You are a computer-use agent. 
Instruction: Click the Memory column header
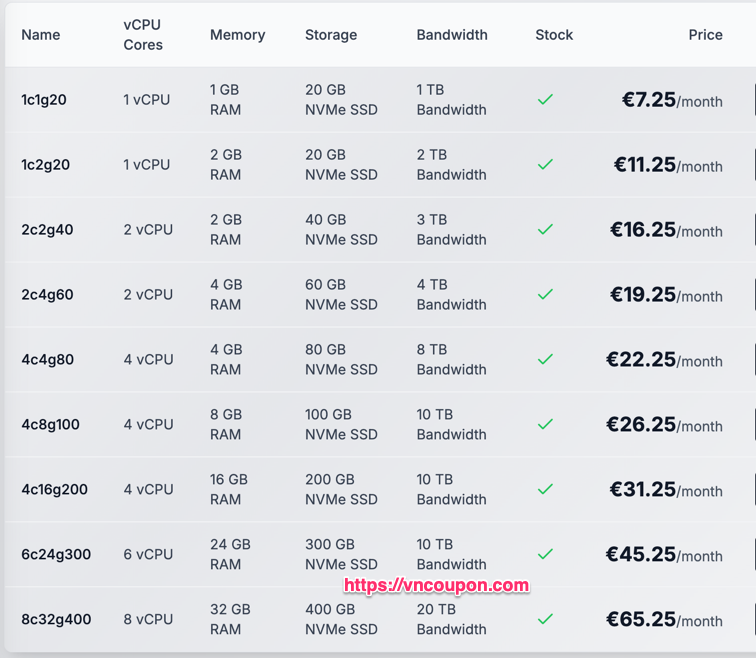(238, 35)
